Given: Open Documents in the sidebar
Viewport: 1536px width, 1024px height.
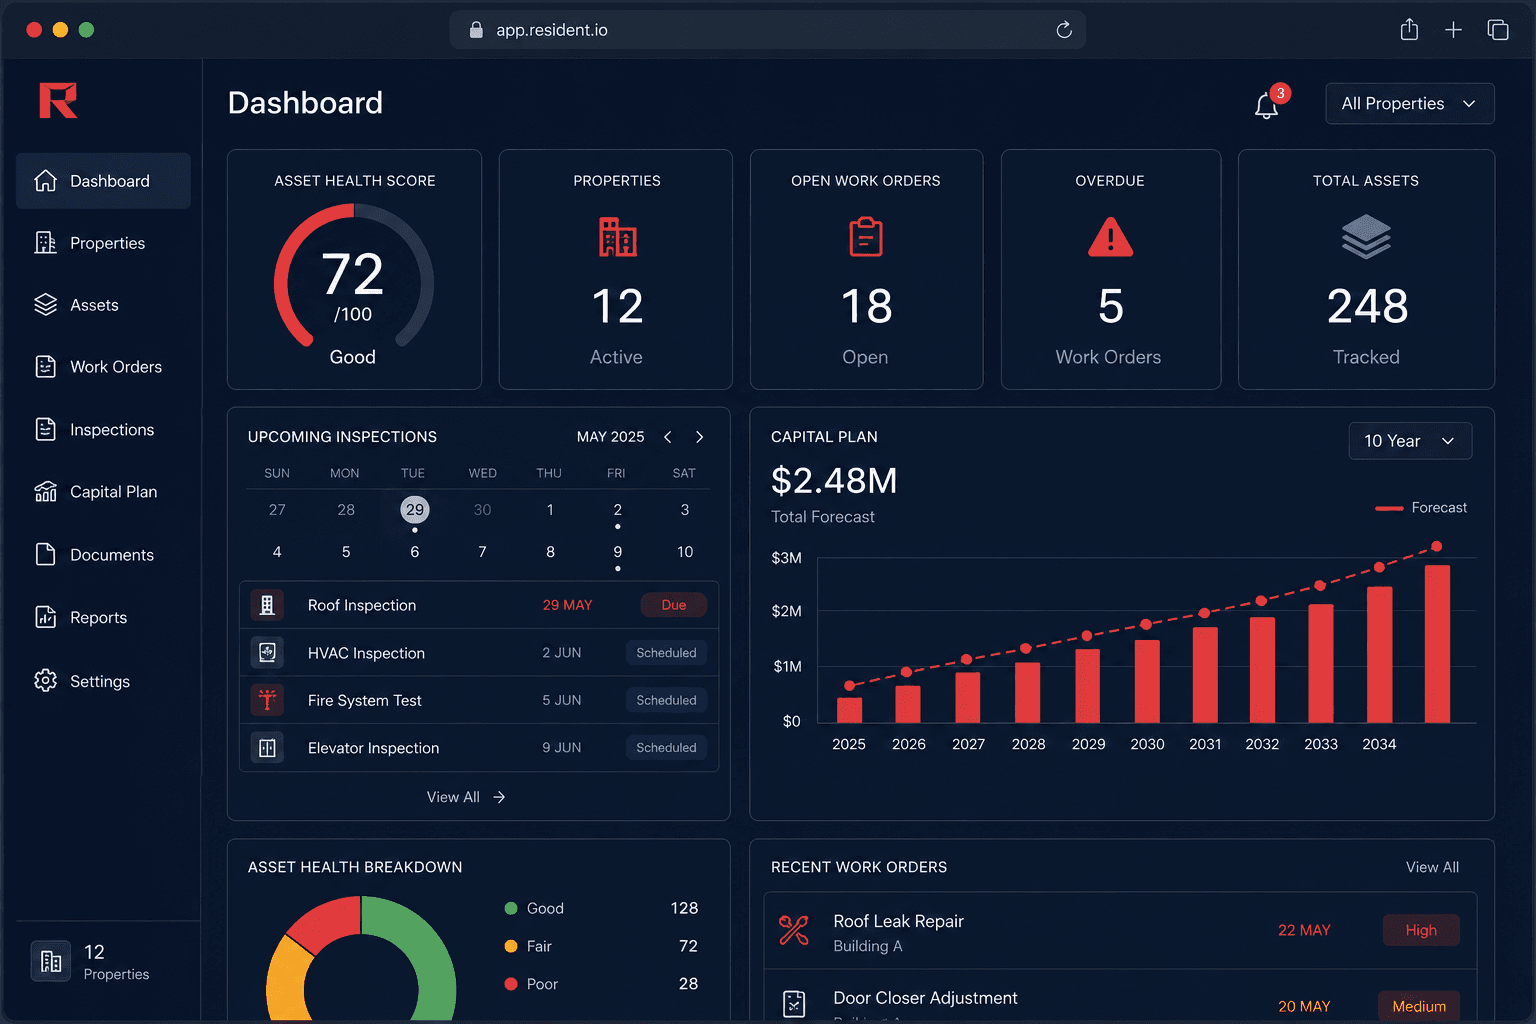Looking at the screenshot, I should (x=103, y=555).
